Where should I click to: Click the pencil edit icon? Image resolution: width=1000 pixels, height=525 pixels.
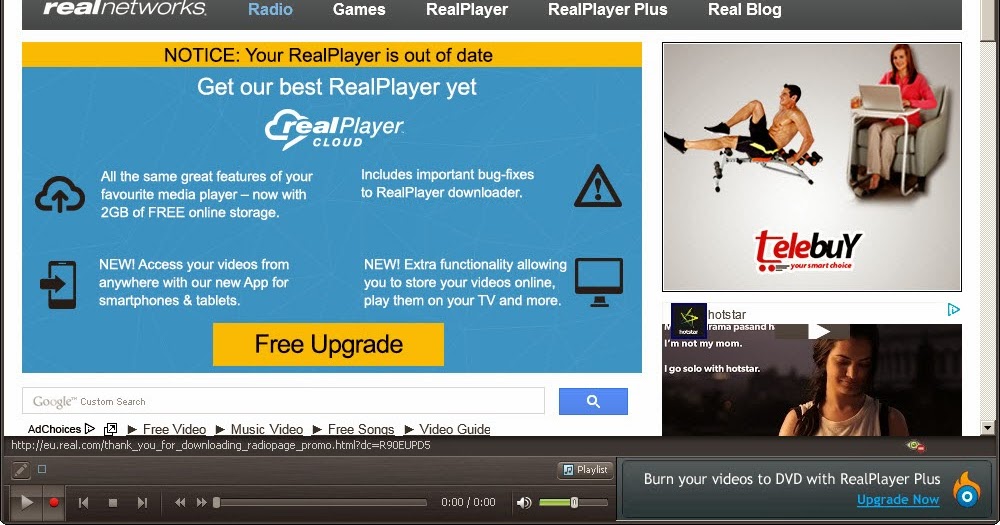tap(20, 470)
